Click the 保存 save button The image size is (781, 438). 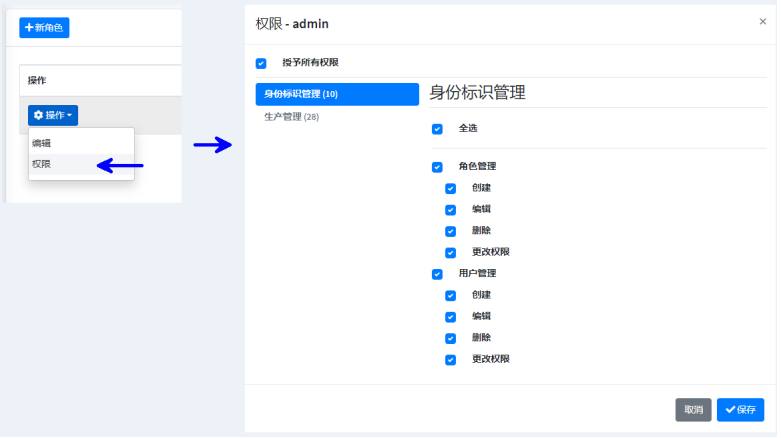(x=740, y=409)
